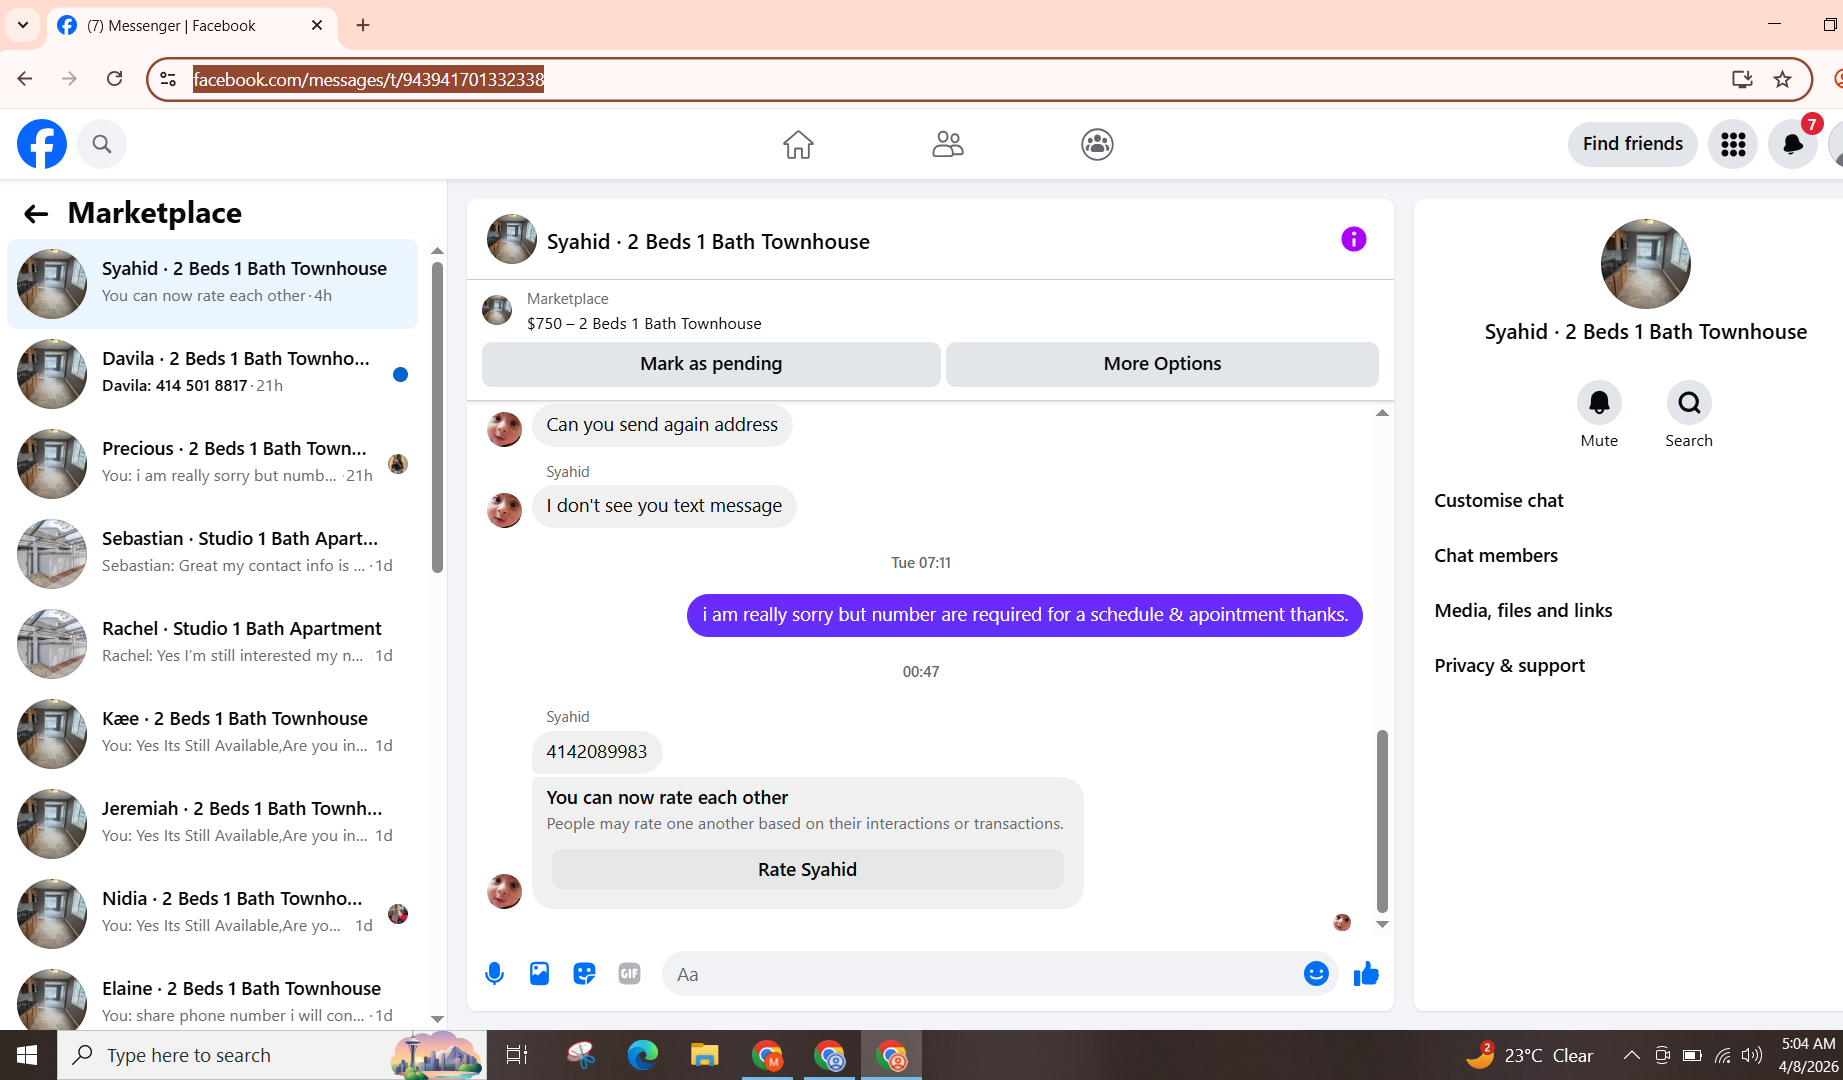1843x1080 pixels.
Task: Bookmark this page with the star icon
Action: click(x=1782, y=79)
